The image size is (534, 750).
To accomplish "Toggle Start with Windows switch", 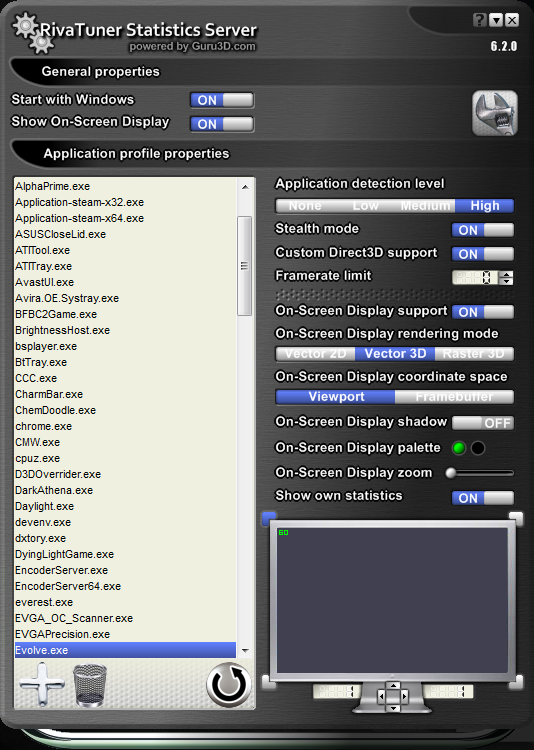I will 222,100.
